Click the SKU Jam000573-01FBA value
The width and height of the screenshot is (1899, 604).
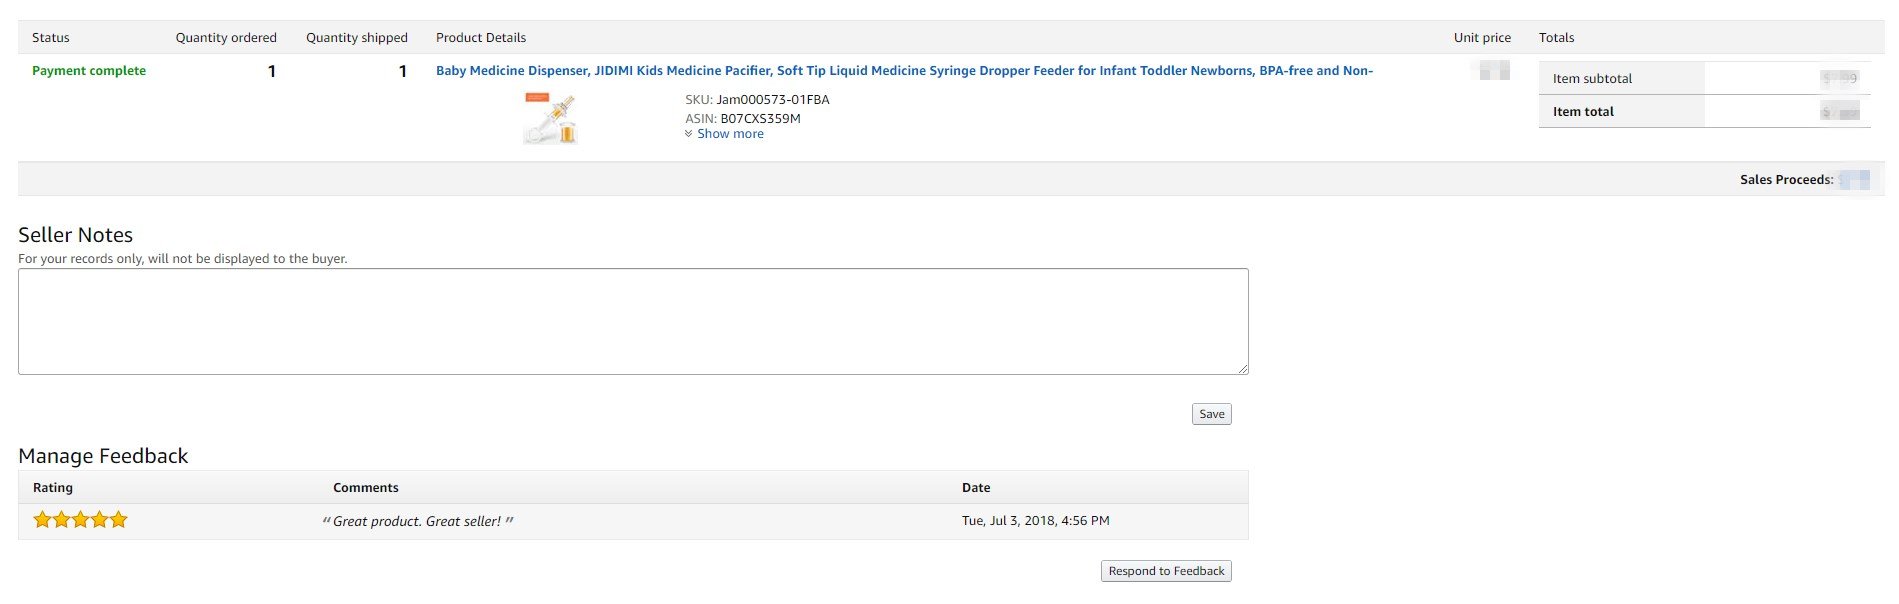pos(773,100)
